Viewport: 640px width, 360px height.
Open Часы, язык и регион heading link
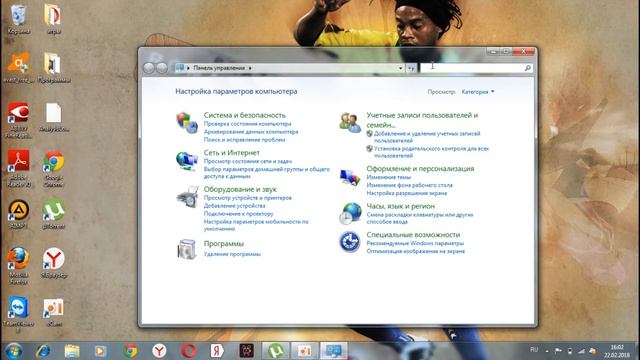(400, 206)
